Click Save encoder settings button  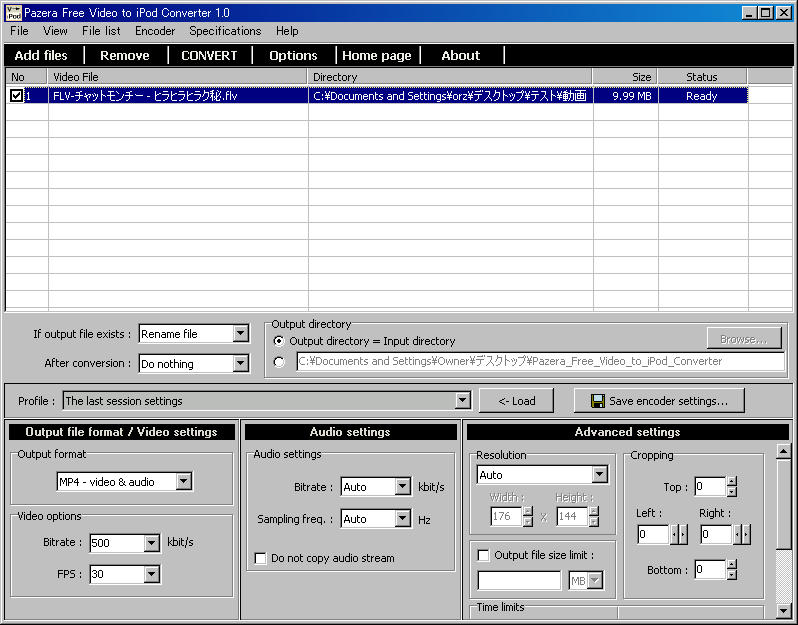(x=659, y=401)
